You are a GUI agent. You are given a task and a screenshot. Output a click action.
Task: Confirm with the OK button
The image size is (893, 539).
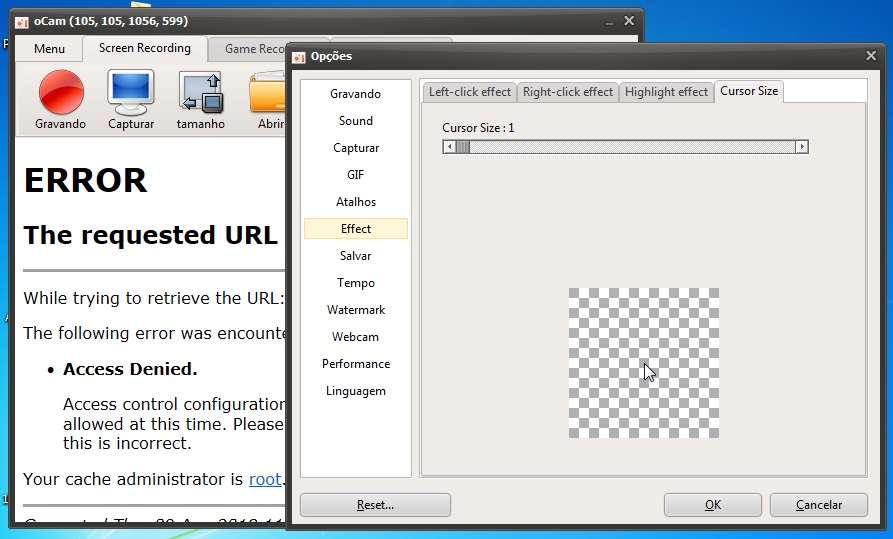tap(712, 505)
